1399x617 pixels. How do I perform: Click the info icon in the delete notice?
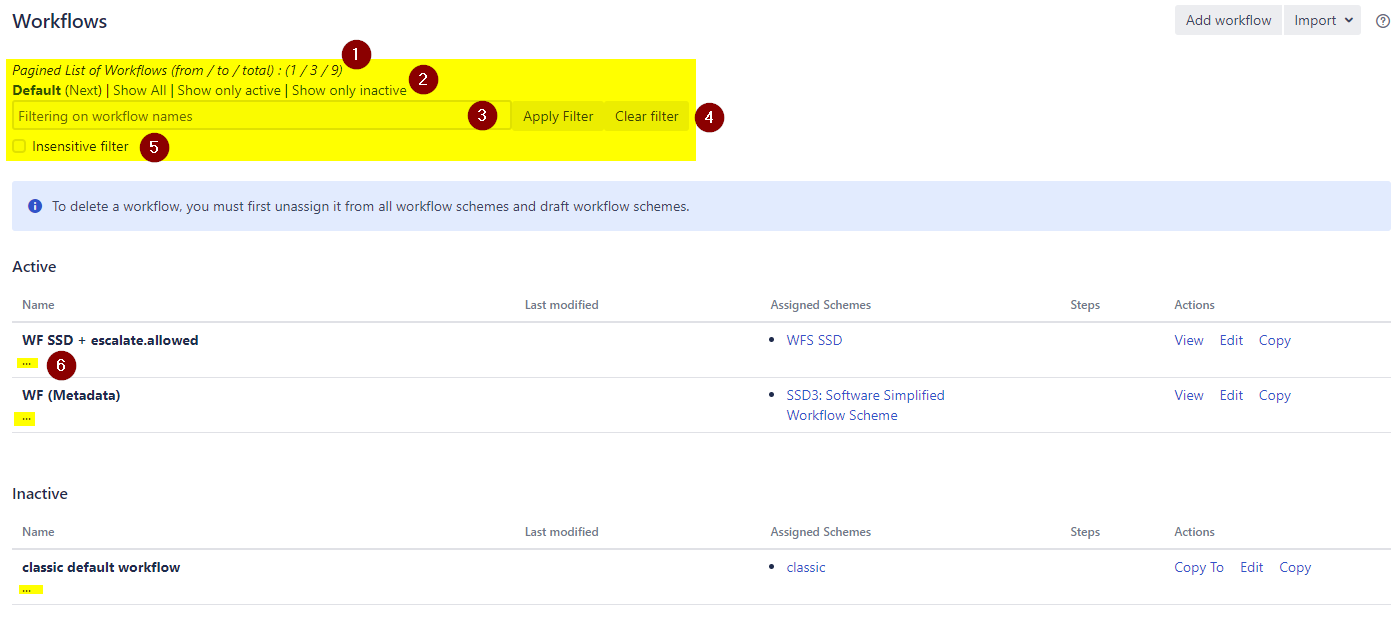coord(35,206)
